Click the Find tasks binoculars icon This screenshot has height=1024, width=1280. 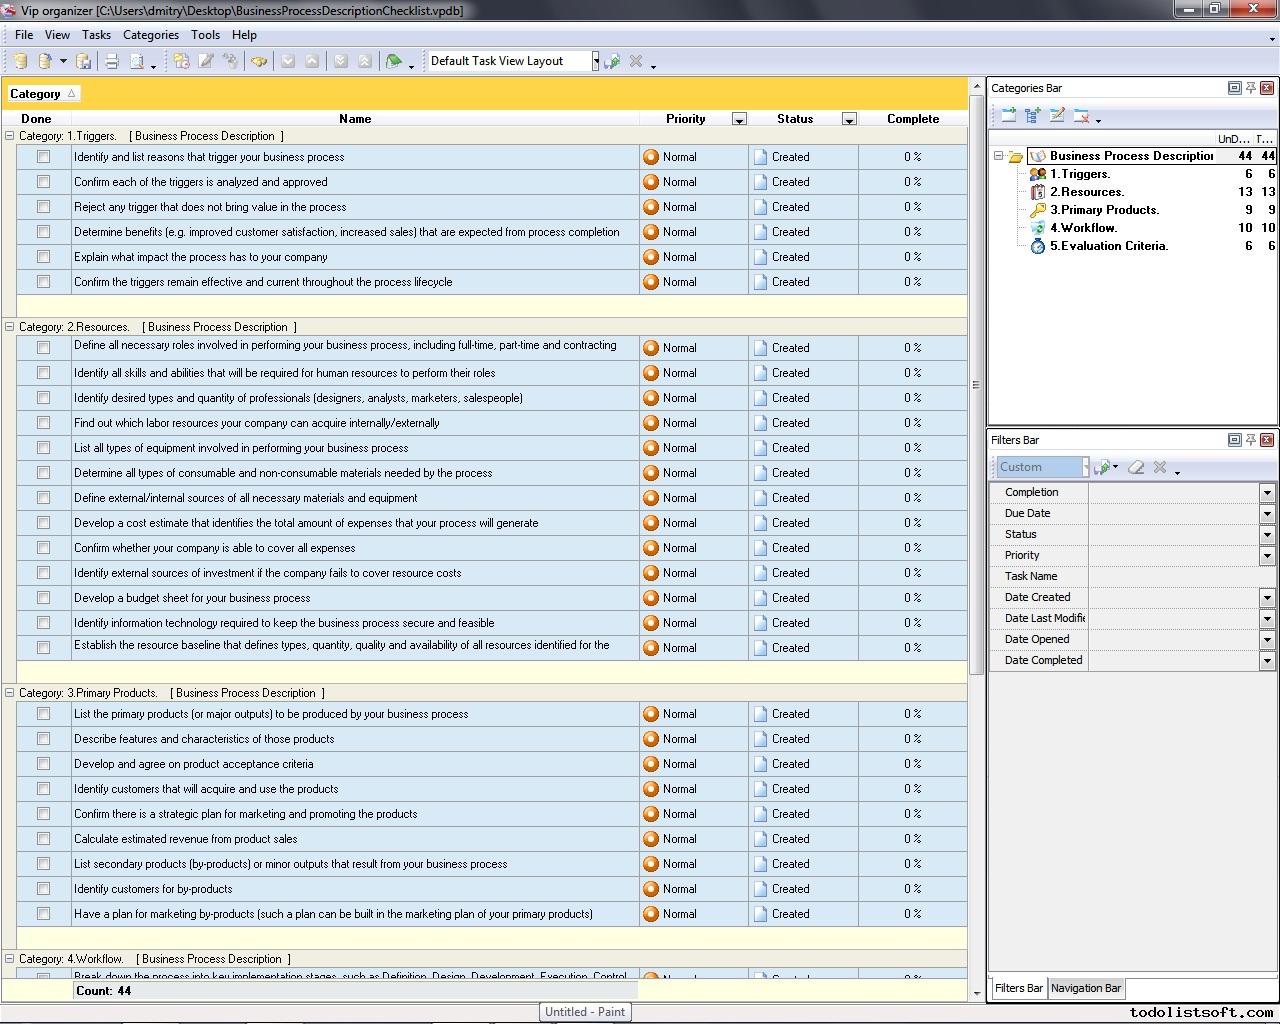(x=258, y=61)
